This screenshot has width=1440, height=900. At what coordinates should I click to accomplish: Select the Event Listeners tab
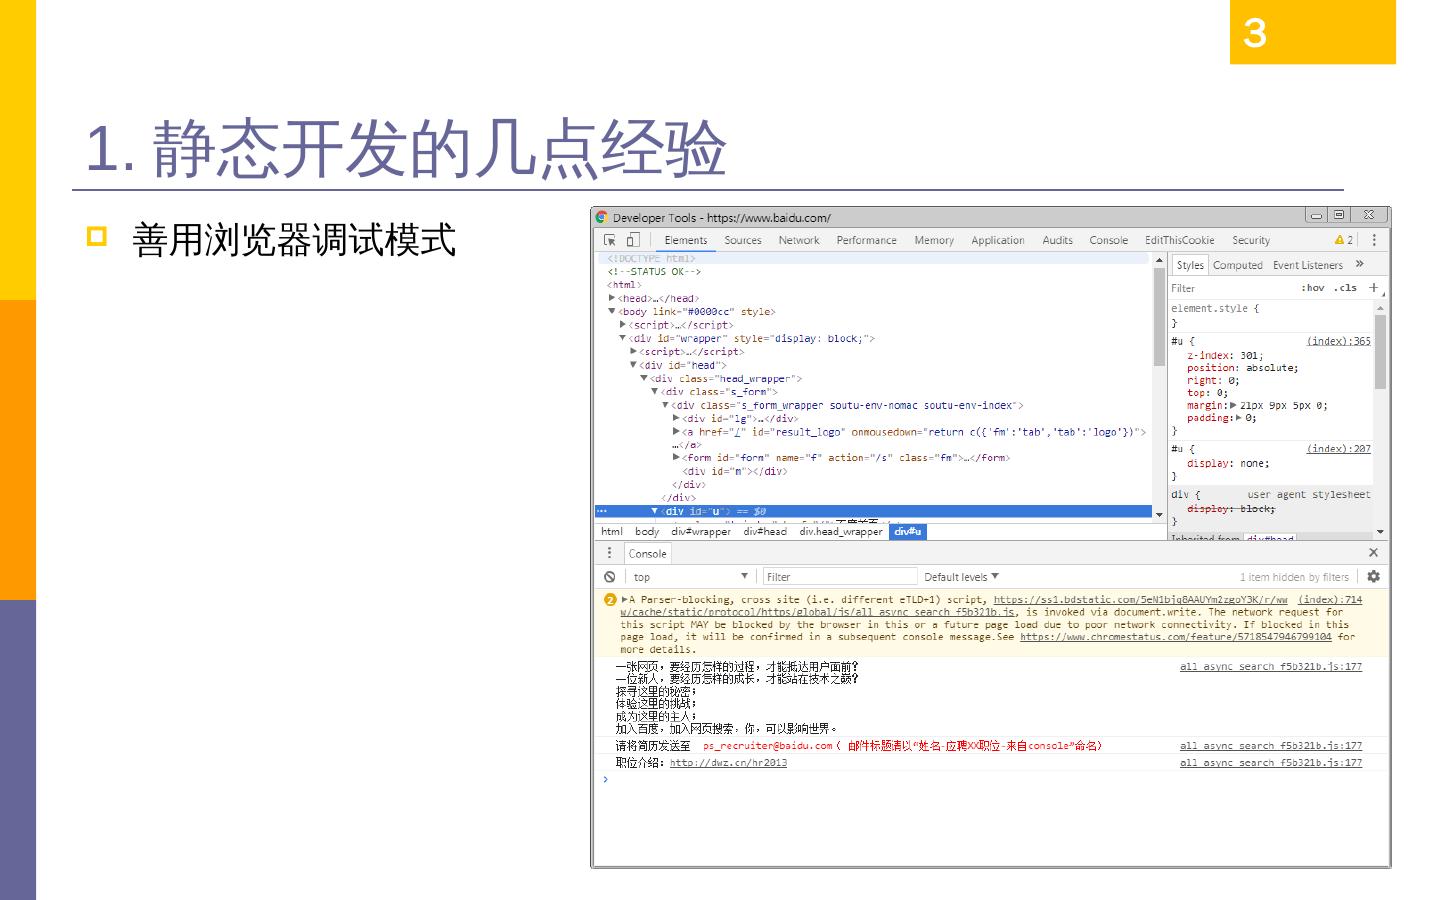point(1308,265)
